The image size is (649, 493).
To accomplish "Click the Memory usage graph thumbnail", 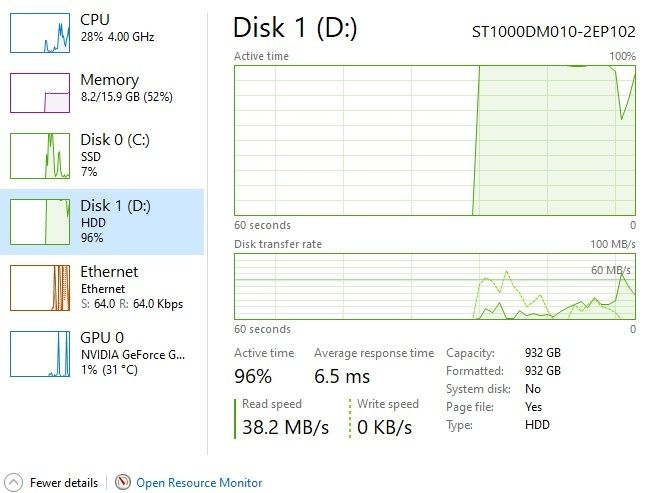I will click(40, 92).
